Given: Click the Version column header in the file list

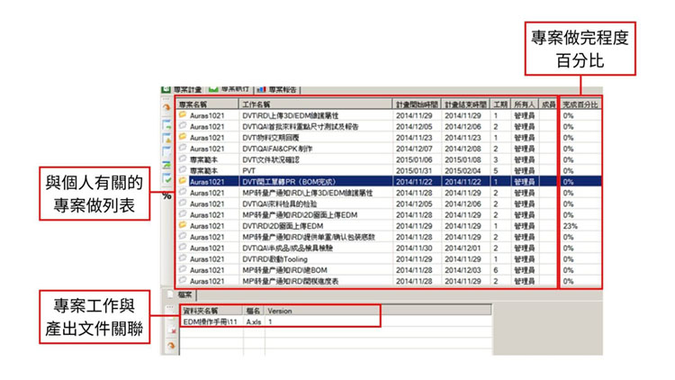Looking at the screenshot, I should 280,311.
